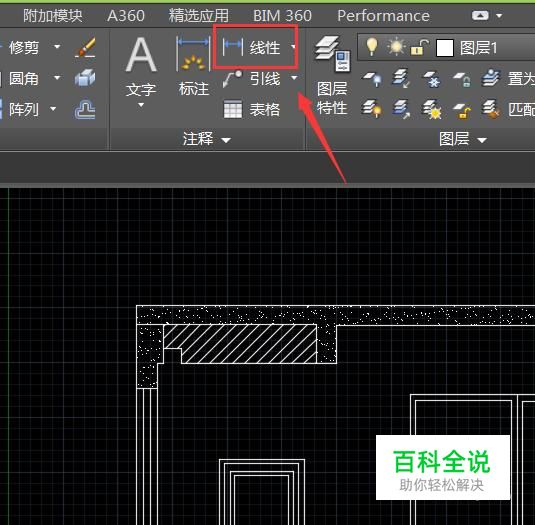Click the layer off icon
This screenshot has height=525, width=535.
pyautogui.click(x=372, y=79)
